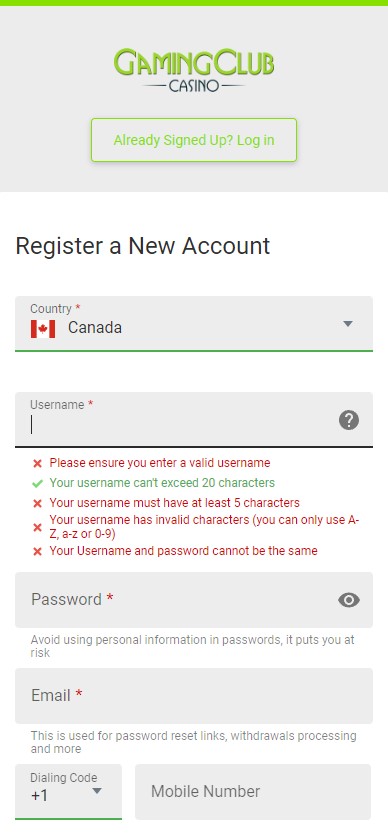Open the username help question mark icon
Viewport: 388px width, 835px height.
(349, 420)
